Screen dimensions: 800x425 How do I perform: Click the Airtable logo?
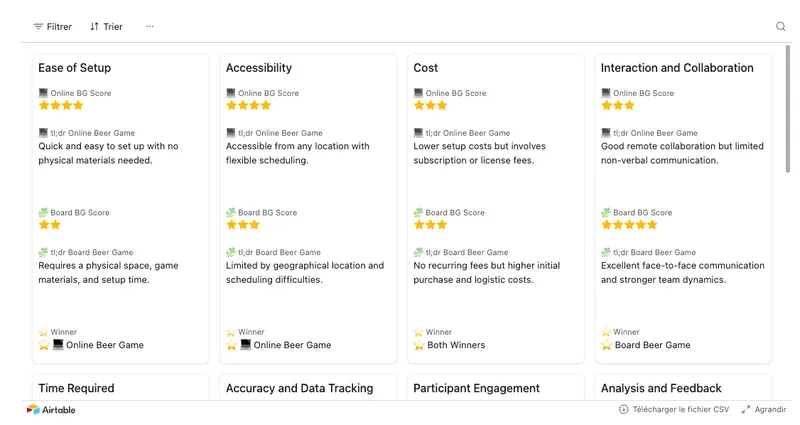pyautogui.click(x=51, y=410)
